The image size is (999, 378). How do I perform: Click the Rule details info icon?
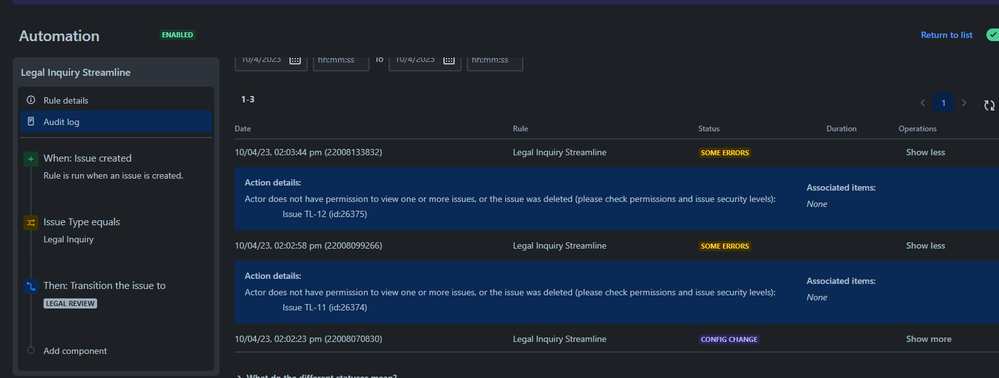[x=31, y=101]
